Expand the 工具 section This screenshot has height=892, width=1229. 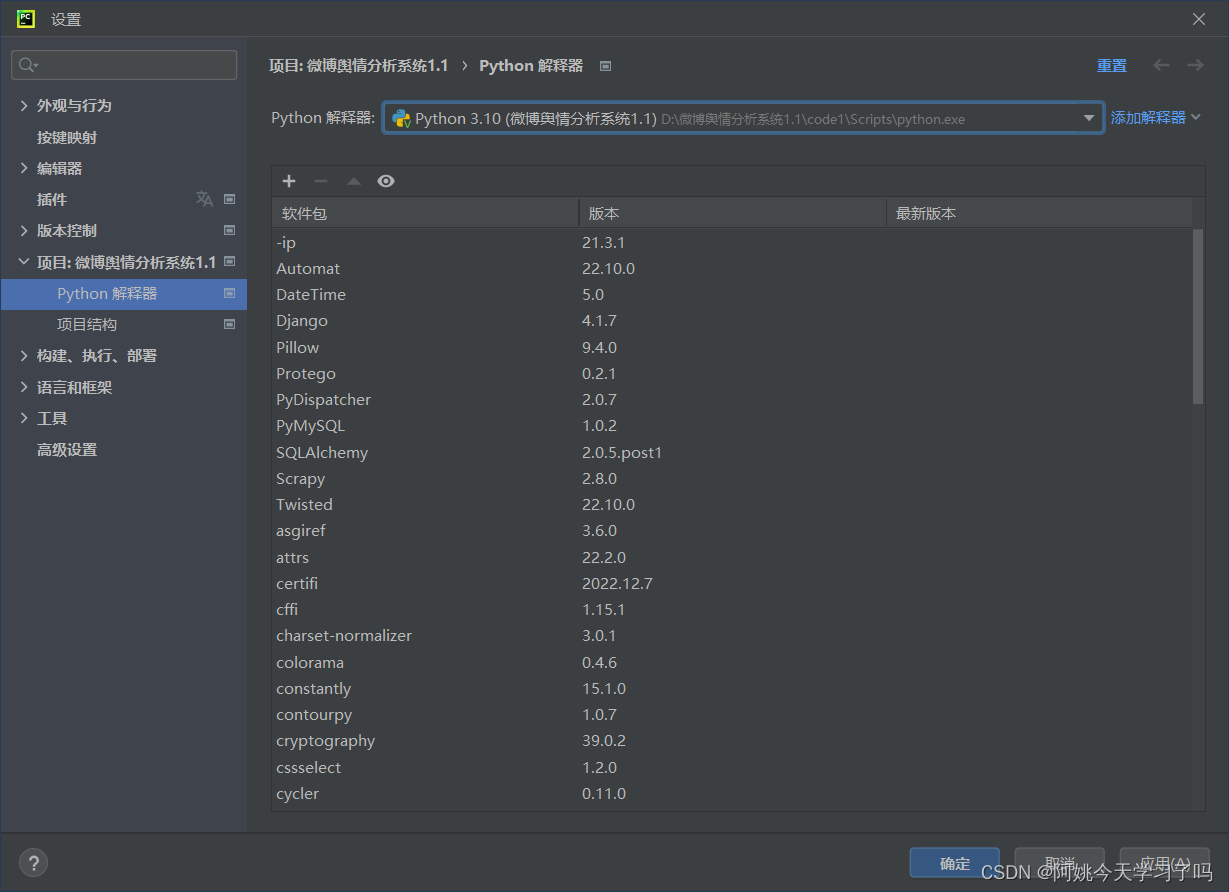[x=24, y=418]
